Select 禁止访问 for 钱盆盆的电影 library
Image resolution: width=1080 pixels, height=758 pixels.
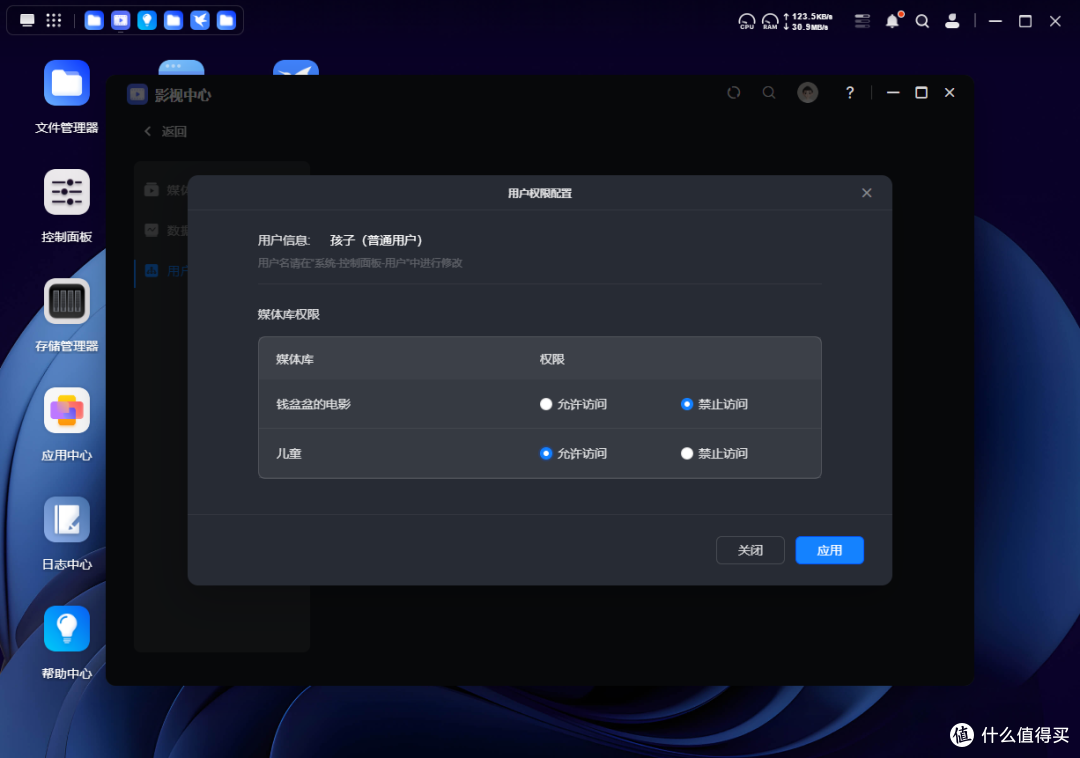(x=687, y=404)
